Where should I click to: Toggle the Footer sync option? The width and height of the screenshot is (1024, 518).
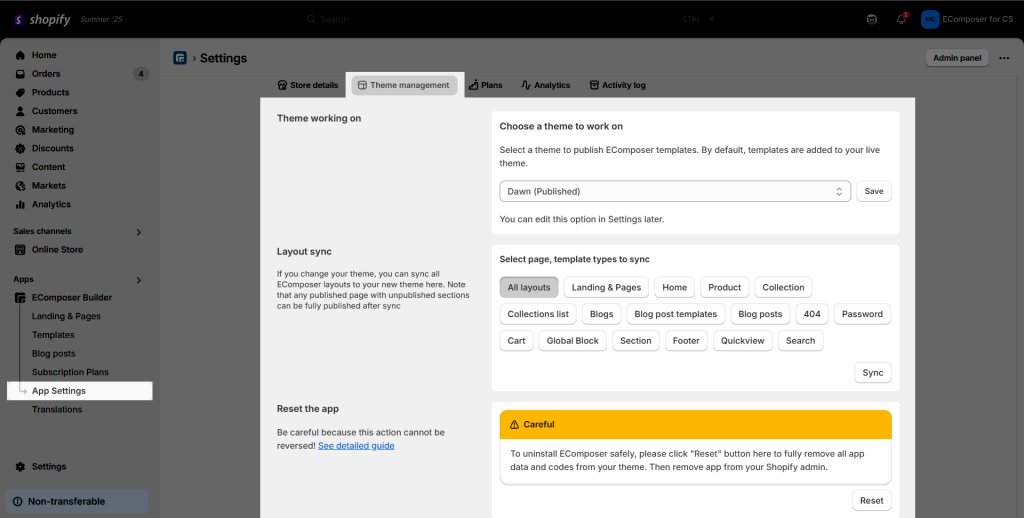[686, 341]
